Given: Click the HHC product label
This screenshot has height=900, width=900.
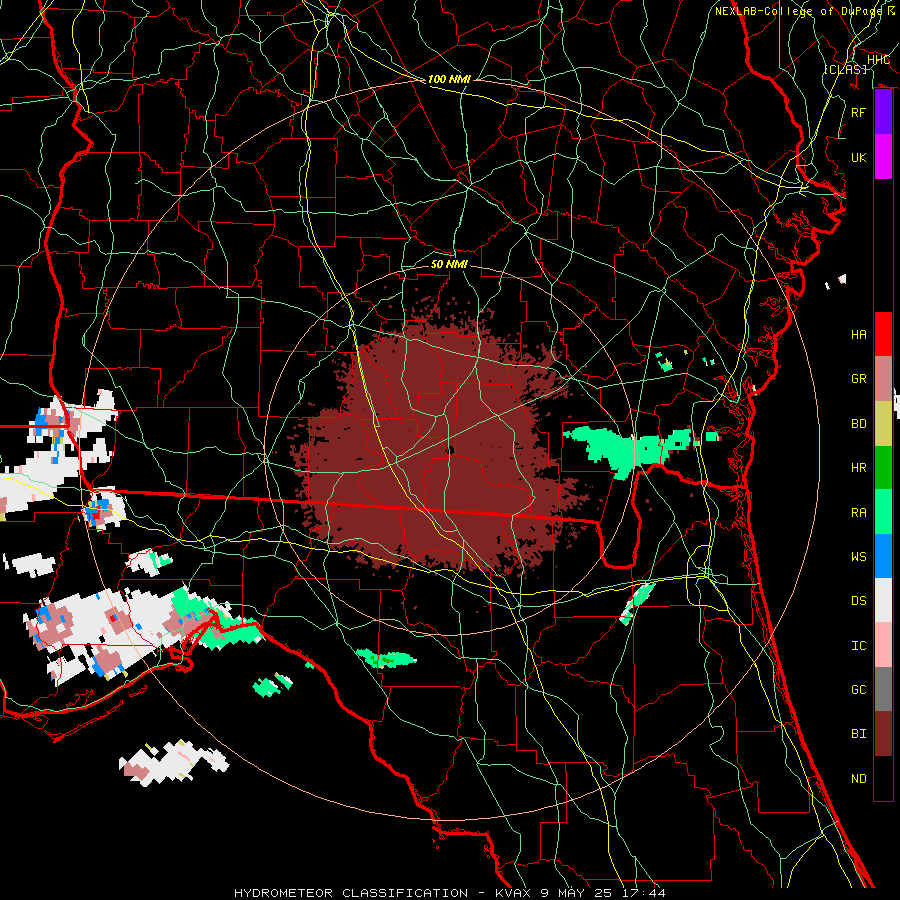Looking at the screenshot, I should coord(878,60).
